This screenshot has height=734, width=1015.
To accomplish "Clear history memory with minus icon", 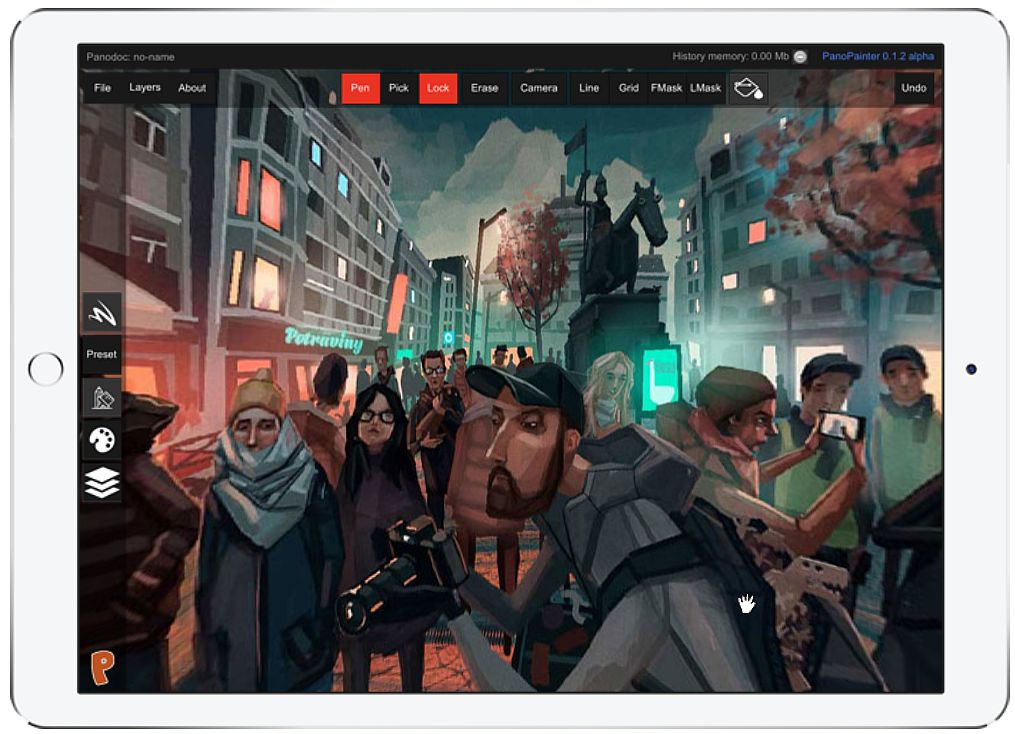I will click(x=800, y=57).
